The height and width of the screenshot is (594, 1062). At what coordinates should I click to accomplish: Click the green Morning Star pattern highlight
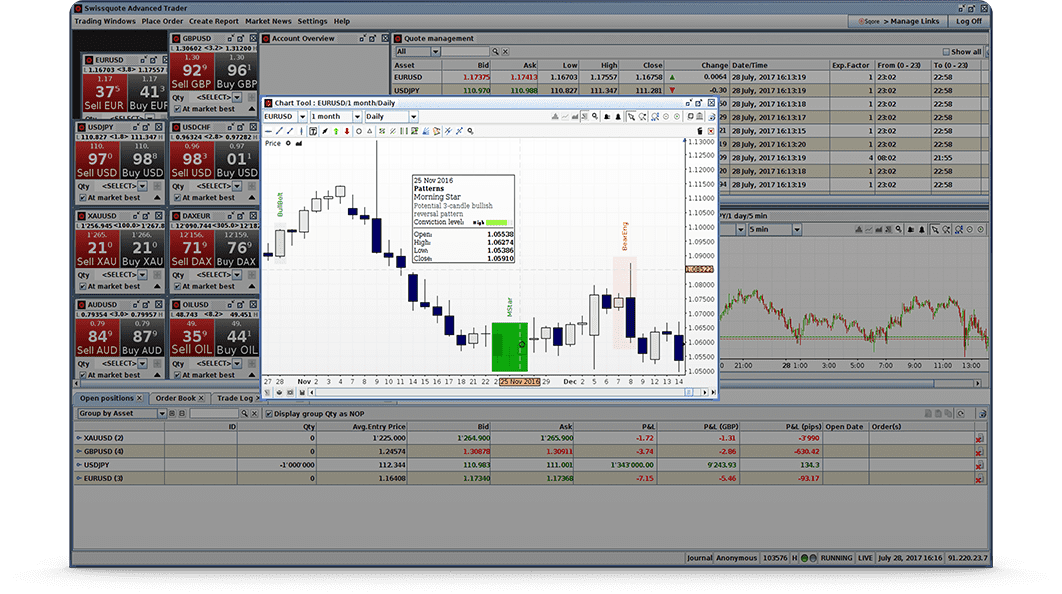click(509, 346)
